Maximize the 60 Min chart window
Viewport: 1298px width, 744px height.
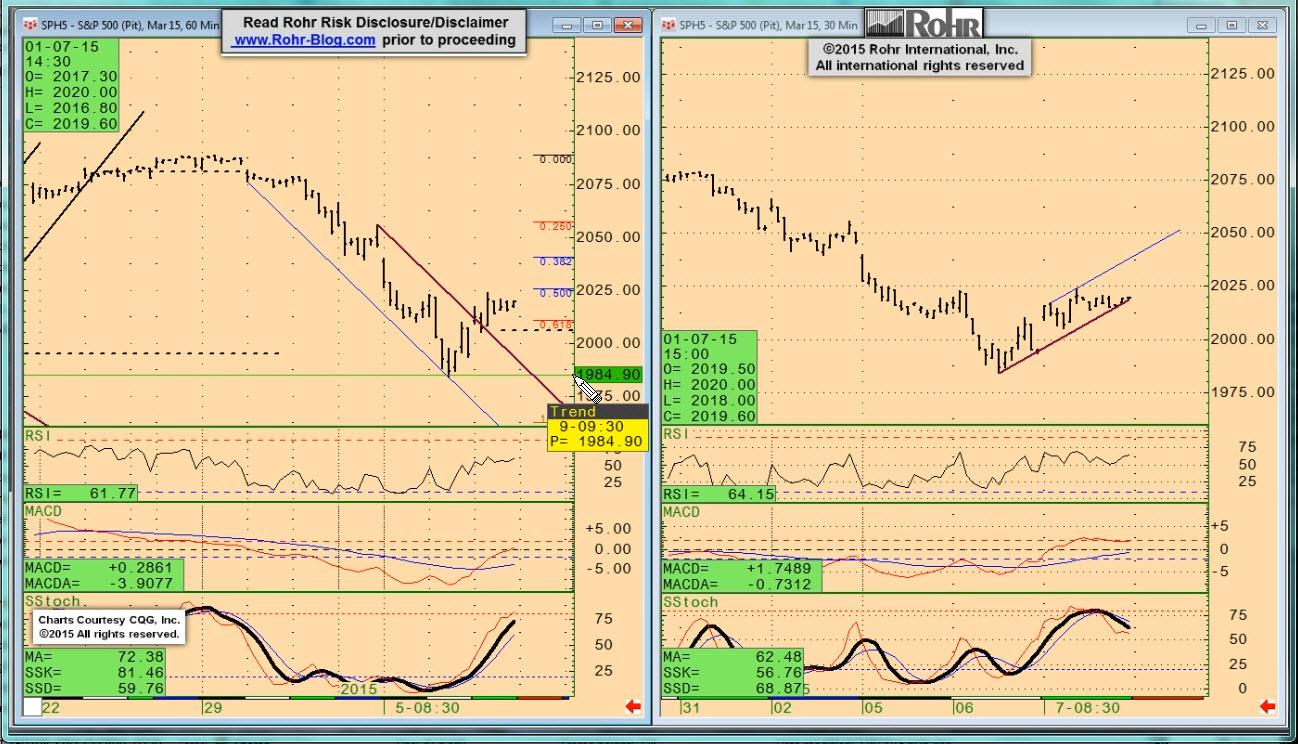[x=598, y=25]
